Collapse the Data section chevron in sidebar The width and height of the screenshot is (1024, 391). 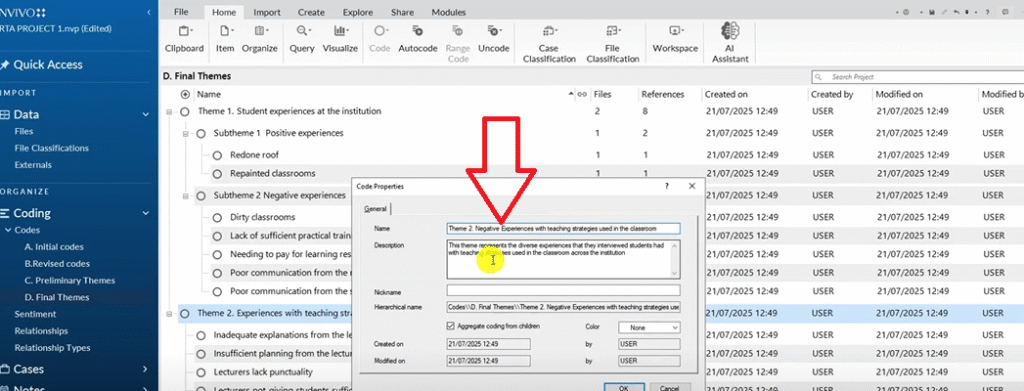(146, 115)
